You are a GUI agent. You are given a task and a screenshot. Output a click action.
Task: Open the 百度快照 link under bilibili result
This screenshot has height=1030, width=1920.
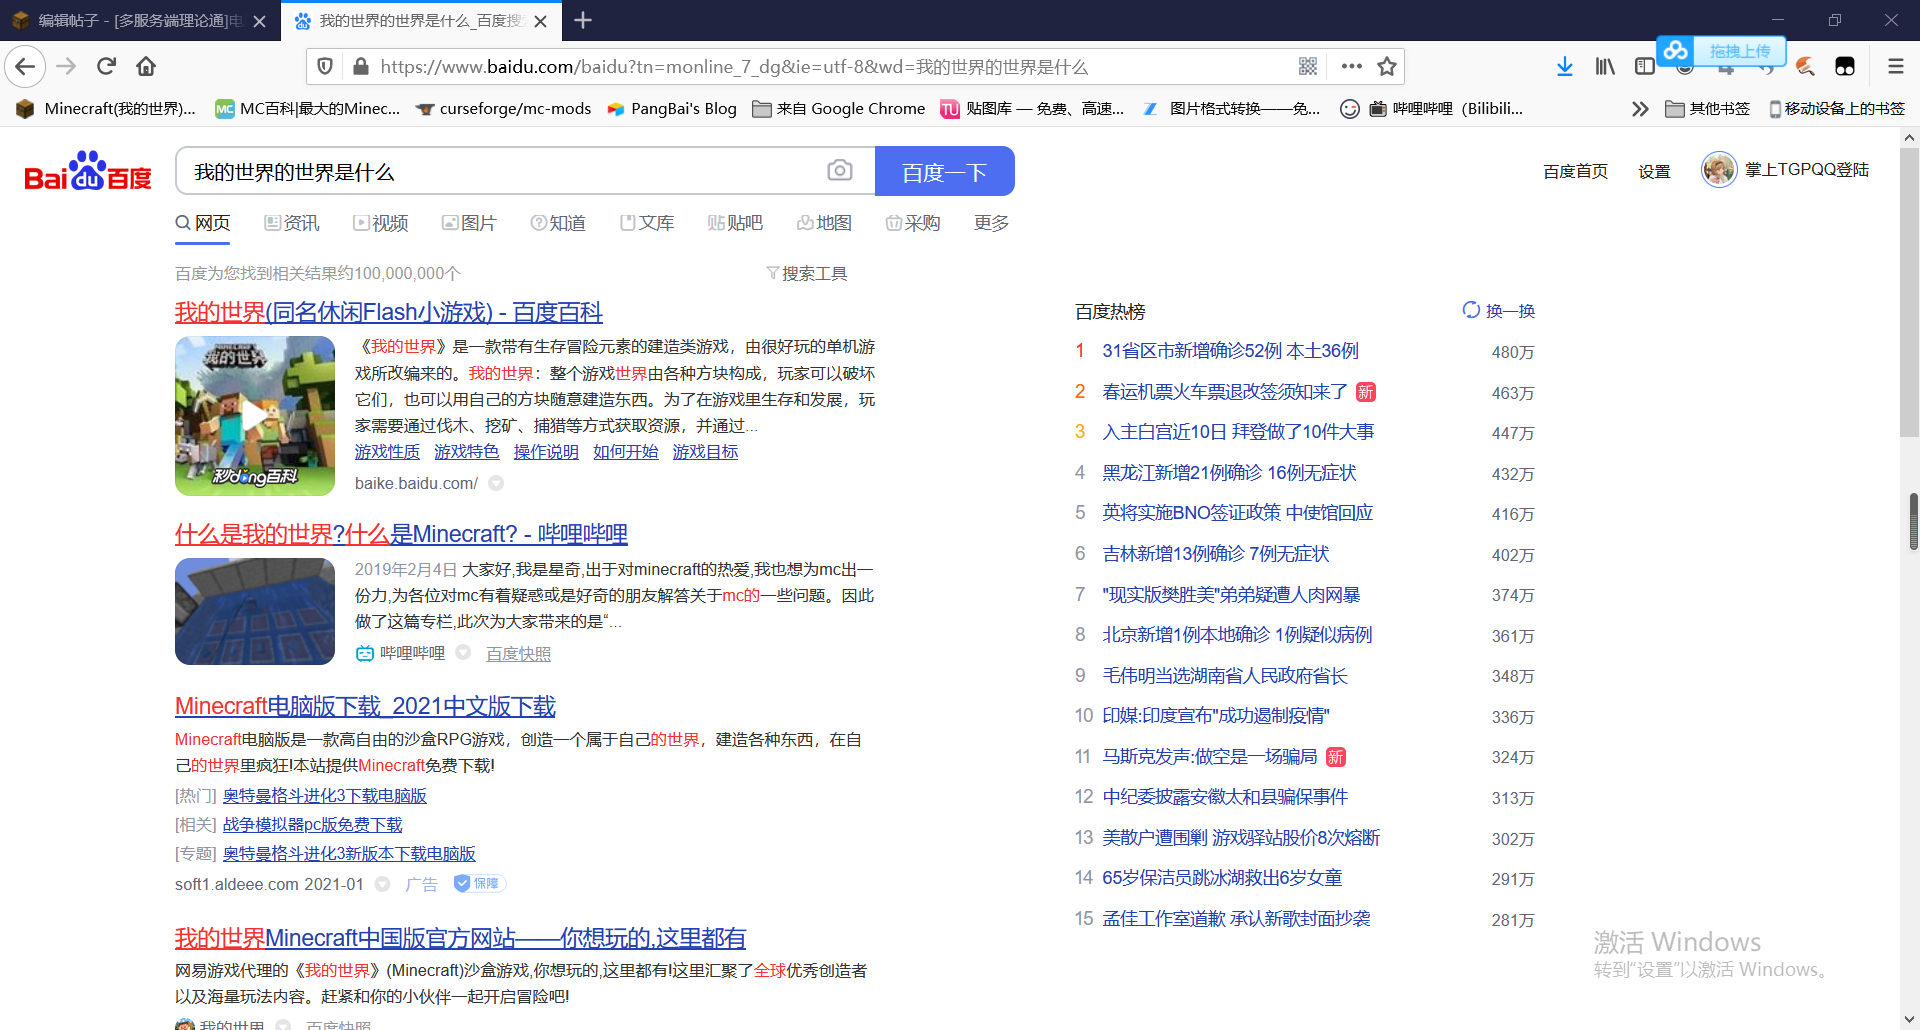coord(518,653)
